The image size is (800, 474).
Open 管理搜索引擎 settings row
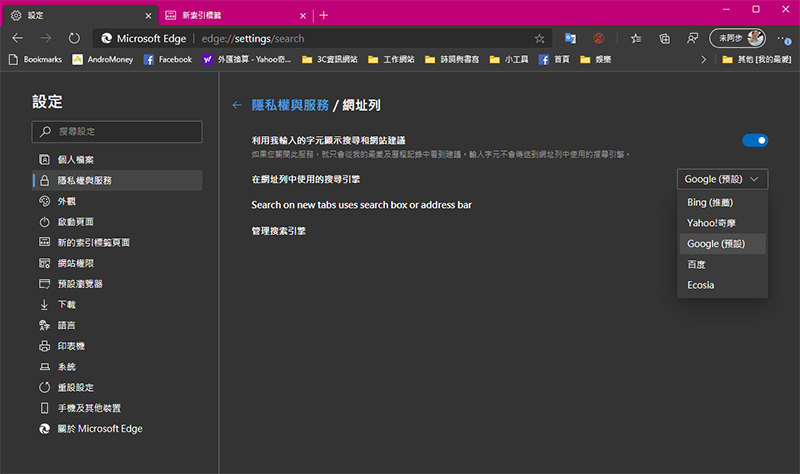tap(278, 231)
